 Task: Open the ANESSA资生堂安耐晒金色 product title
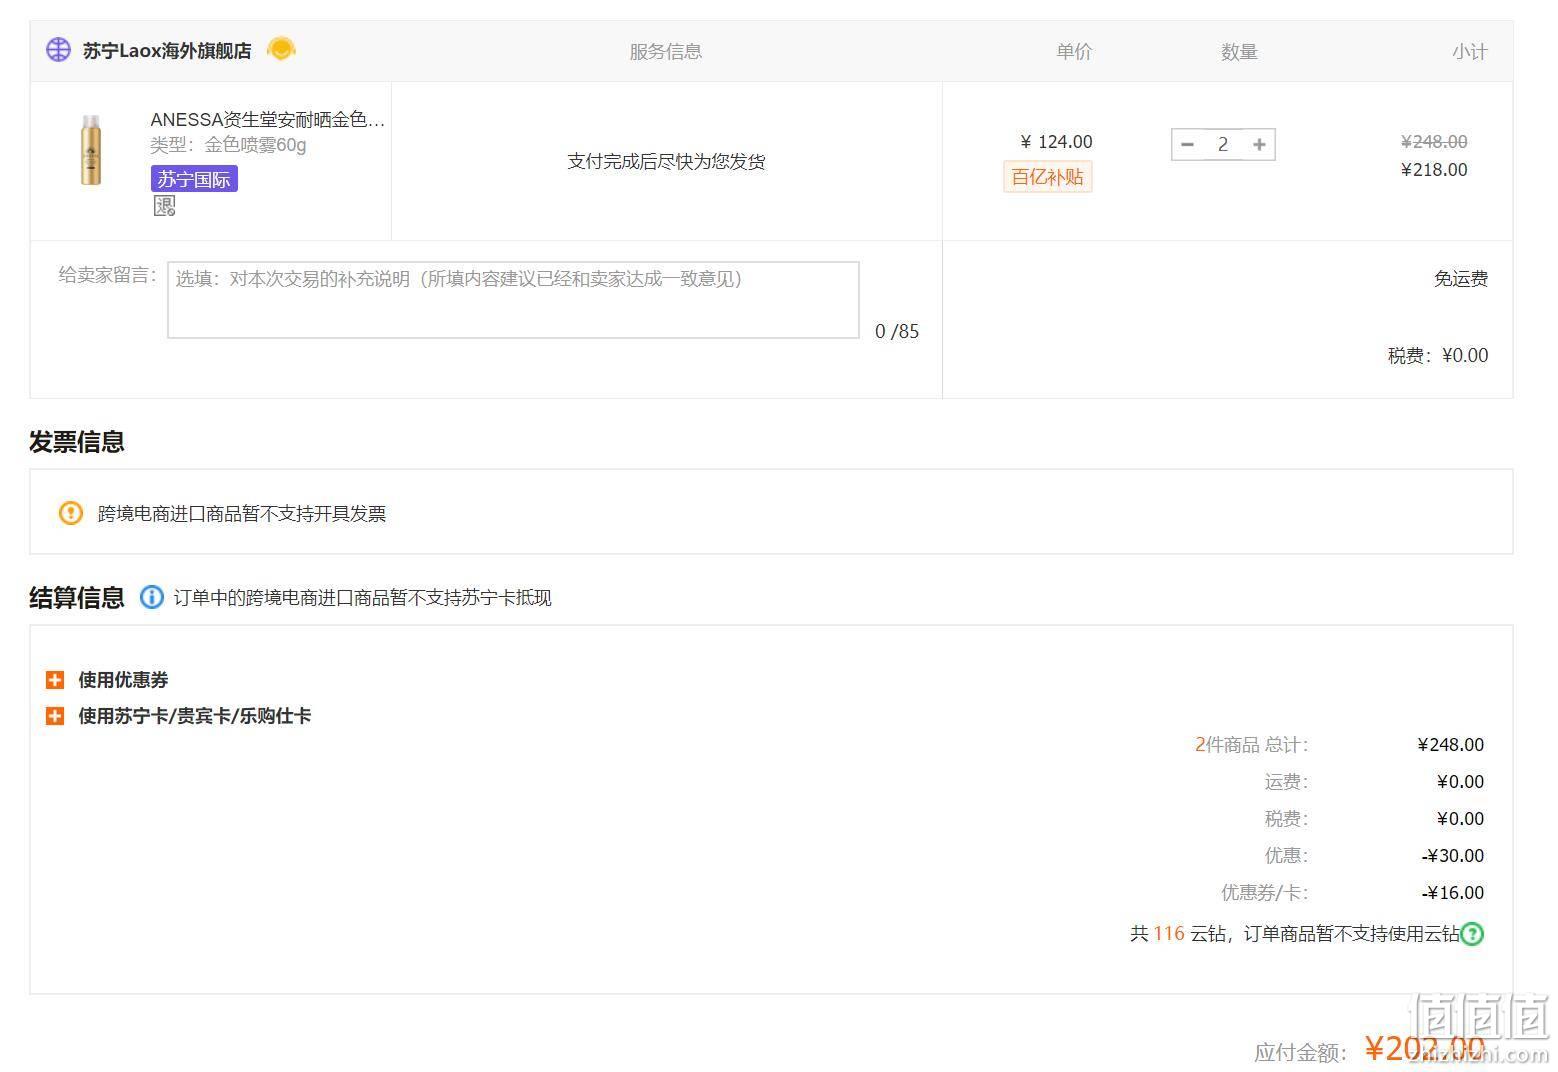tap(268, 120)
